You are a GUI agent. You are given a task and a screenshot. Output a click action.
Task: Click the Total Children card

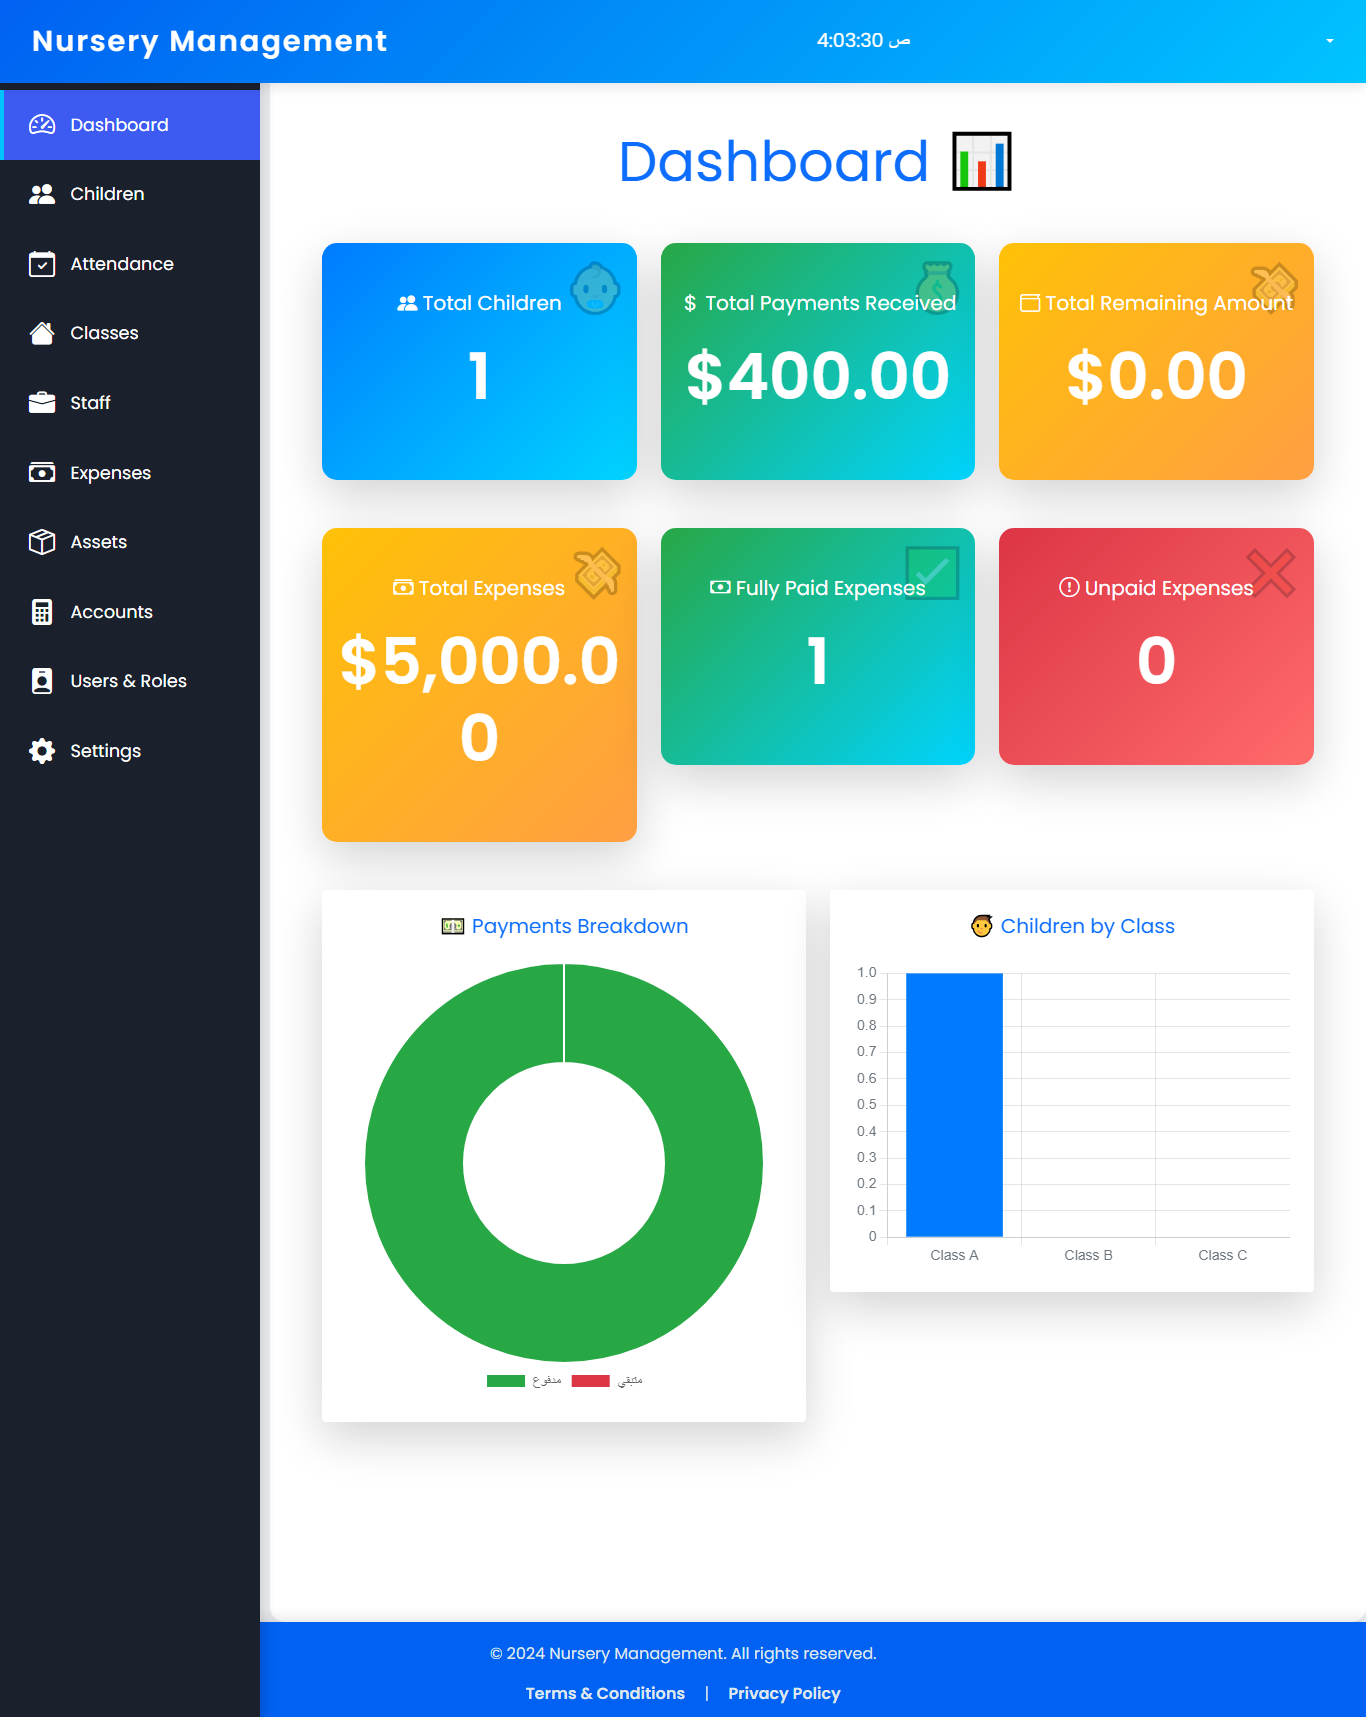click(x=479, y=361)
